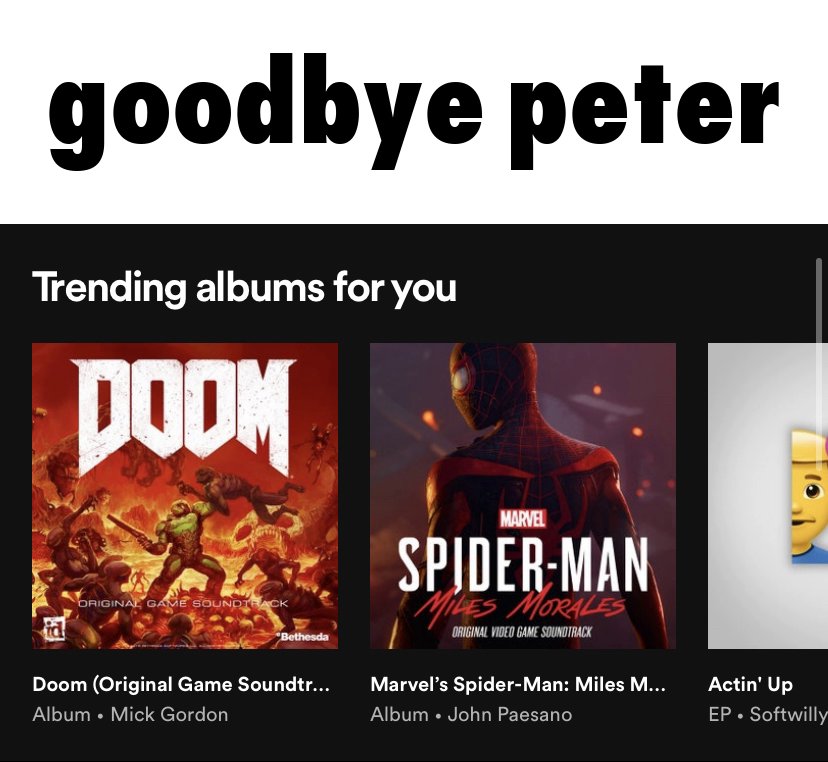The height and width of the screenshot is (762, 828).
Task: Click the Trending albums for you heading
Action: pyautogui.click(x=244, y=288)
